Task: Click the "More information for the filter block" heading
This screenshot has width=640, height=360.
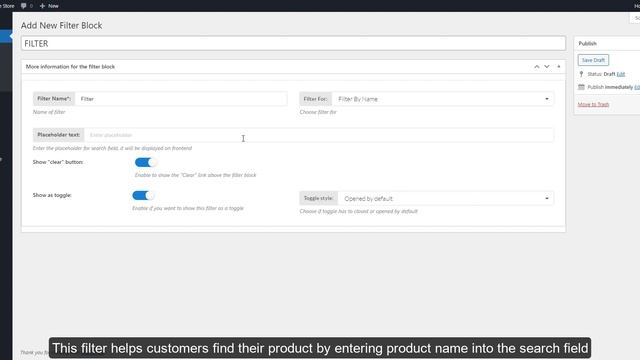Action: coord(70,67)
